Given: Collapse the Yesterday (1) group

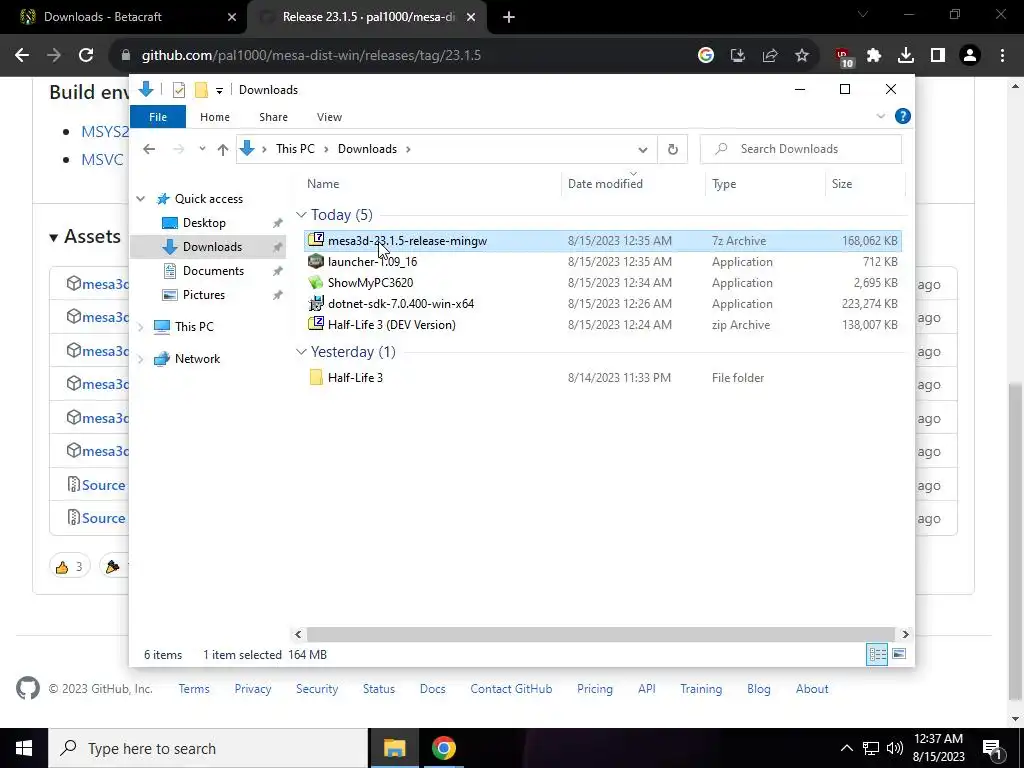Looking at the screenshot, I should [301, 352].
